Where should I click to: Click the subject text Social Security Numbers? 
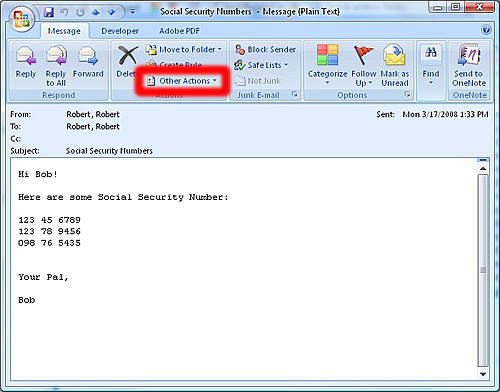coord(109,151)
